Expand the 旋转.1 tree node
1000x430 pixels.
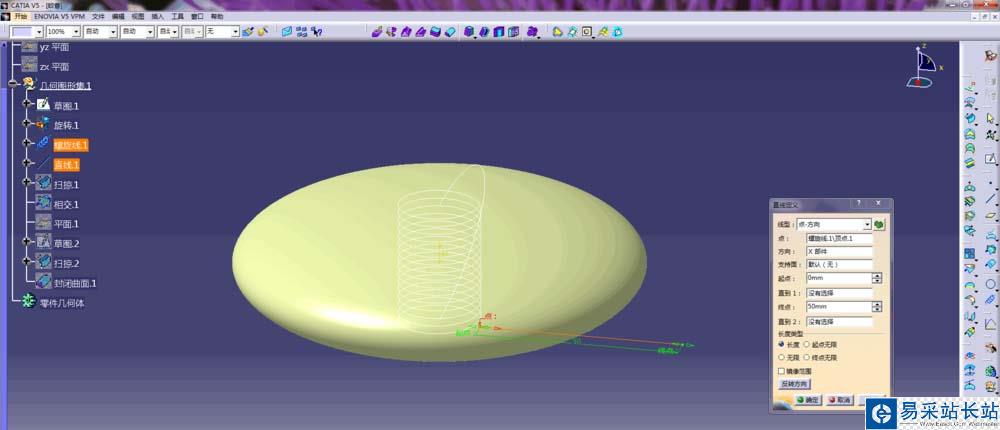(x=27, y=122)
